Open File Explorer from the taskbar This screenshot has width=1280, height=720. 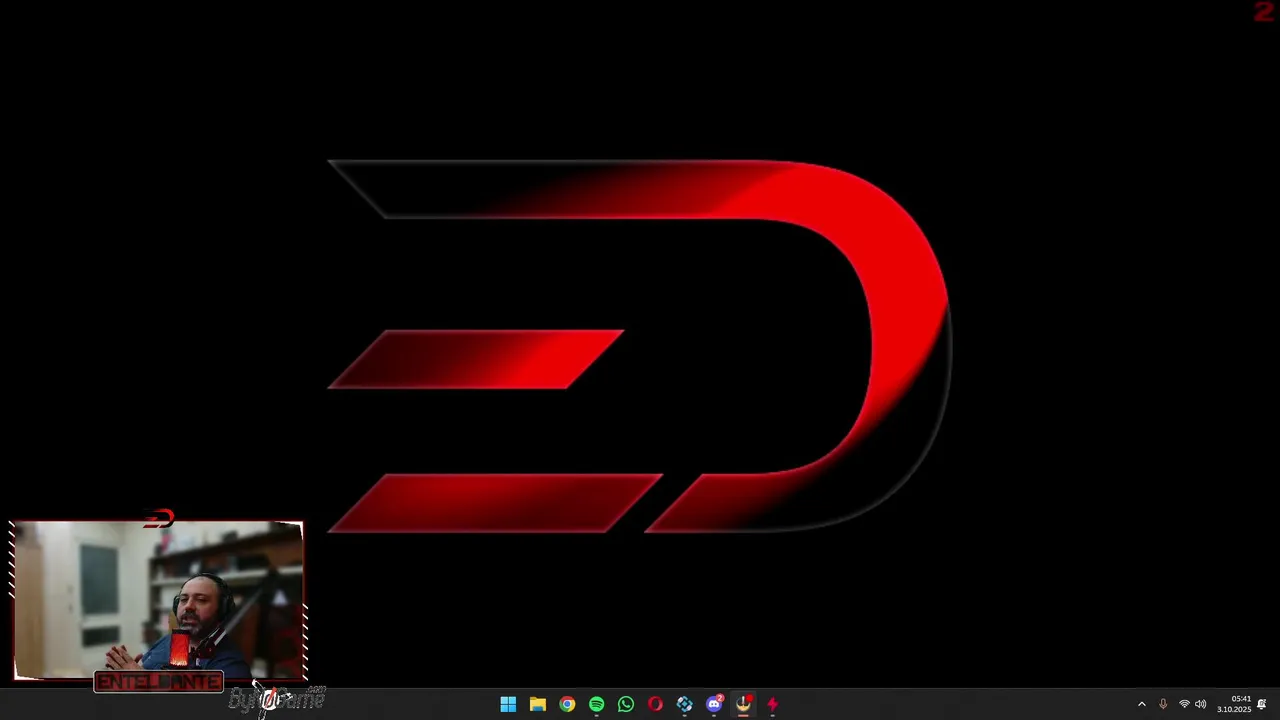(x=537, y=704)
